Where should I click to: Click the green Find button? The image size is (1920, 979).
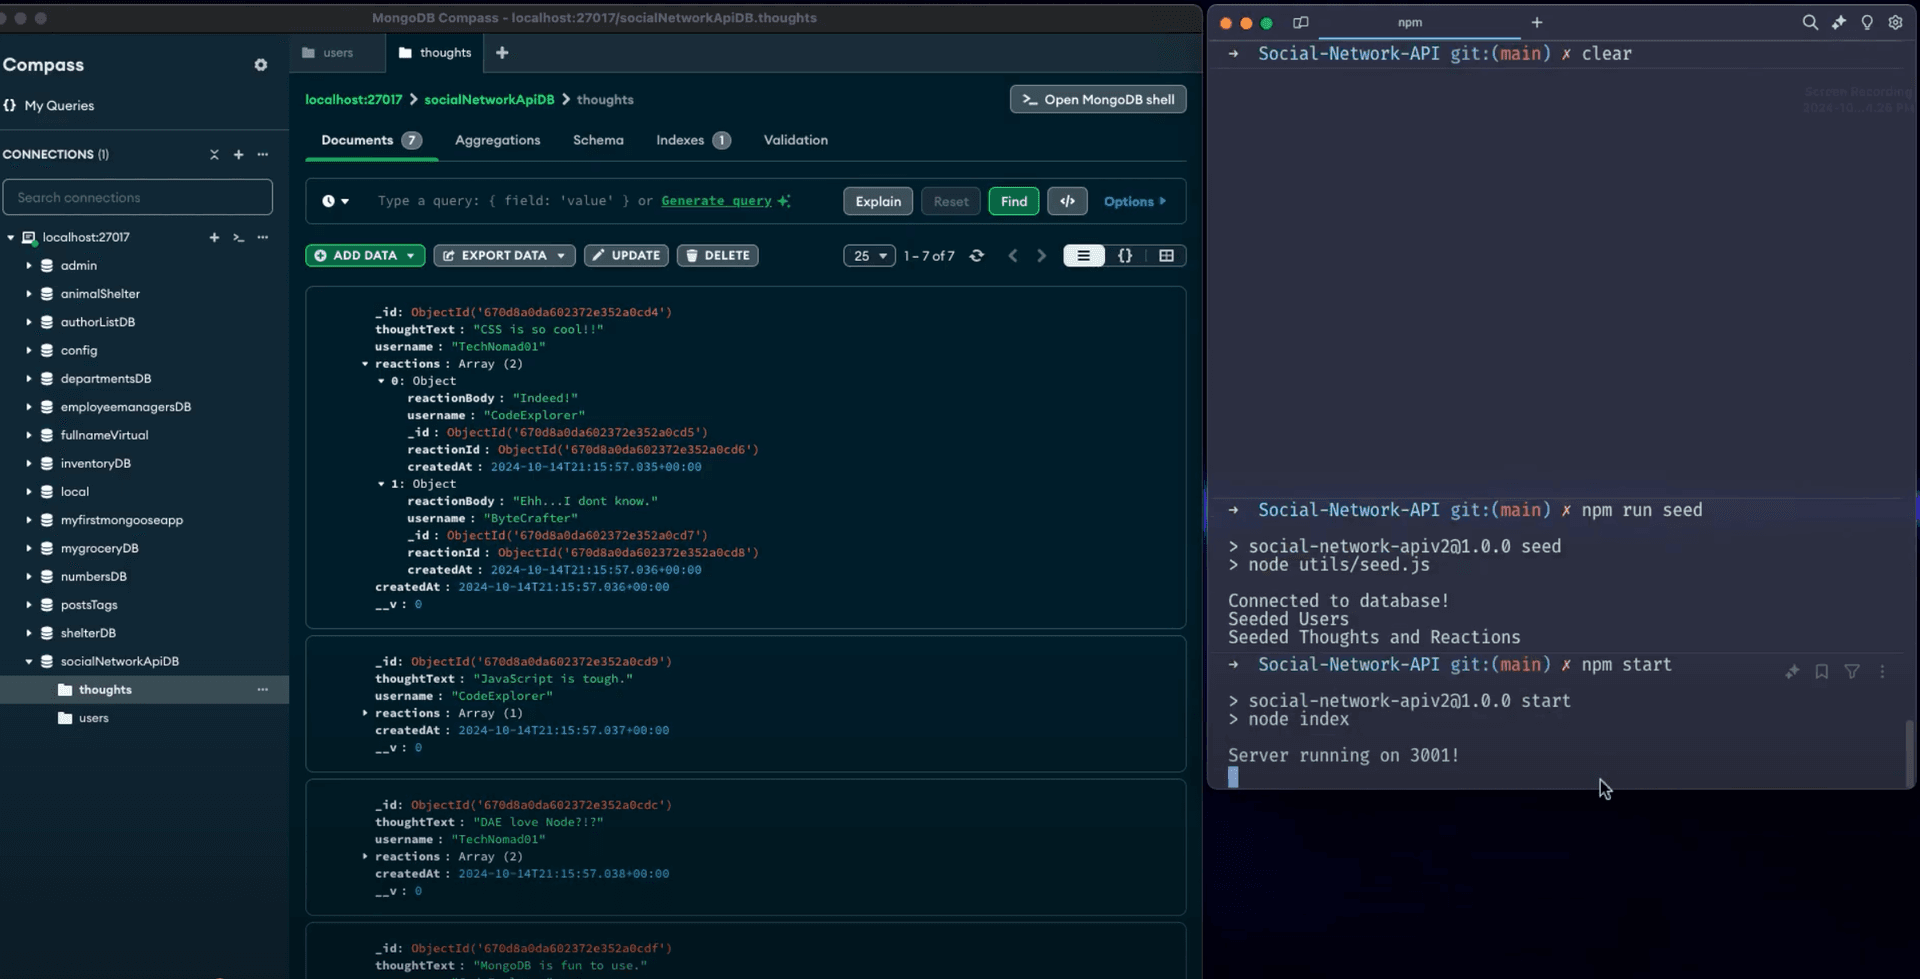coord(1013,201)
